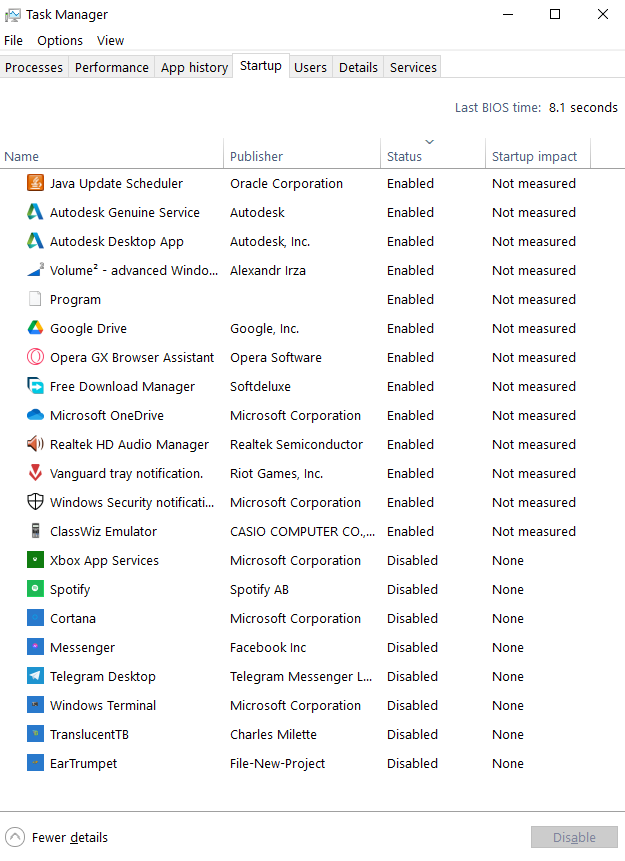Select the 'CASIO COMPUTER CO.,...' publisher cell
Image resolution: width=625 pixels, height=861 pixels.
(303, 532)
